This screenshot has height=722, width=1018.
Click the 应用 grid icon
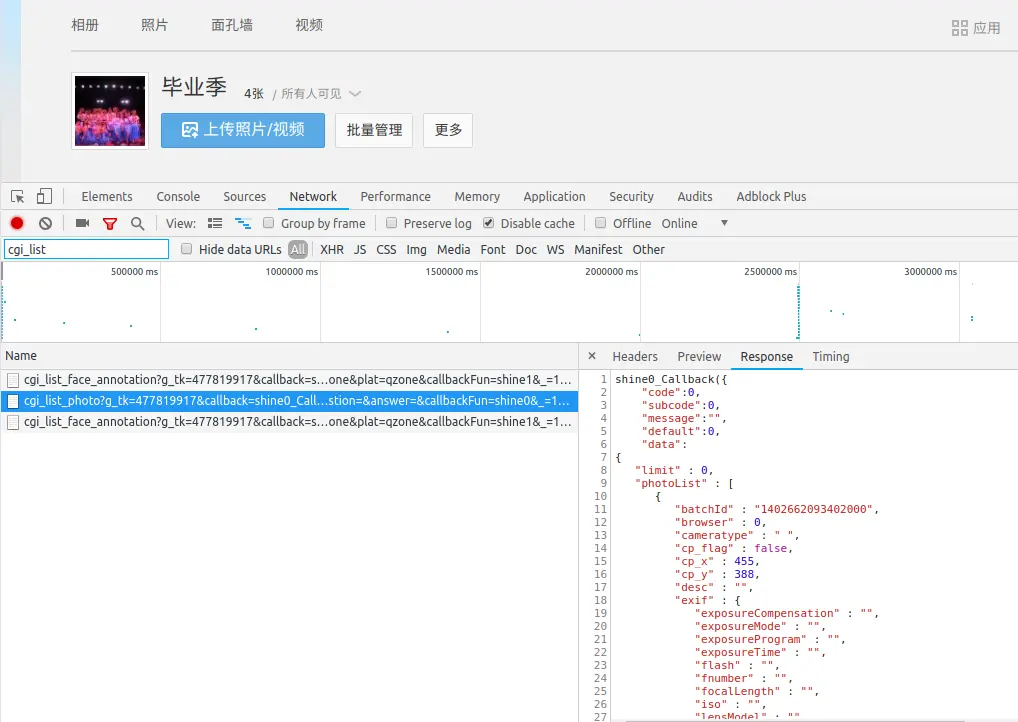(x=960, y=28)
